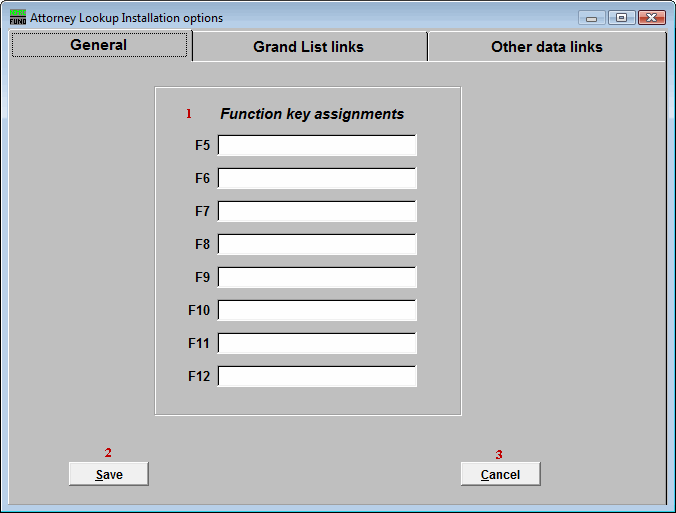Screen dimensions: 676x513
Task: Click the F5 assignment input field
Action: (316, 146)
